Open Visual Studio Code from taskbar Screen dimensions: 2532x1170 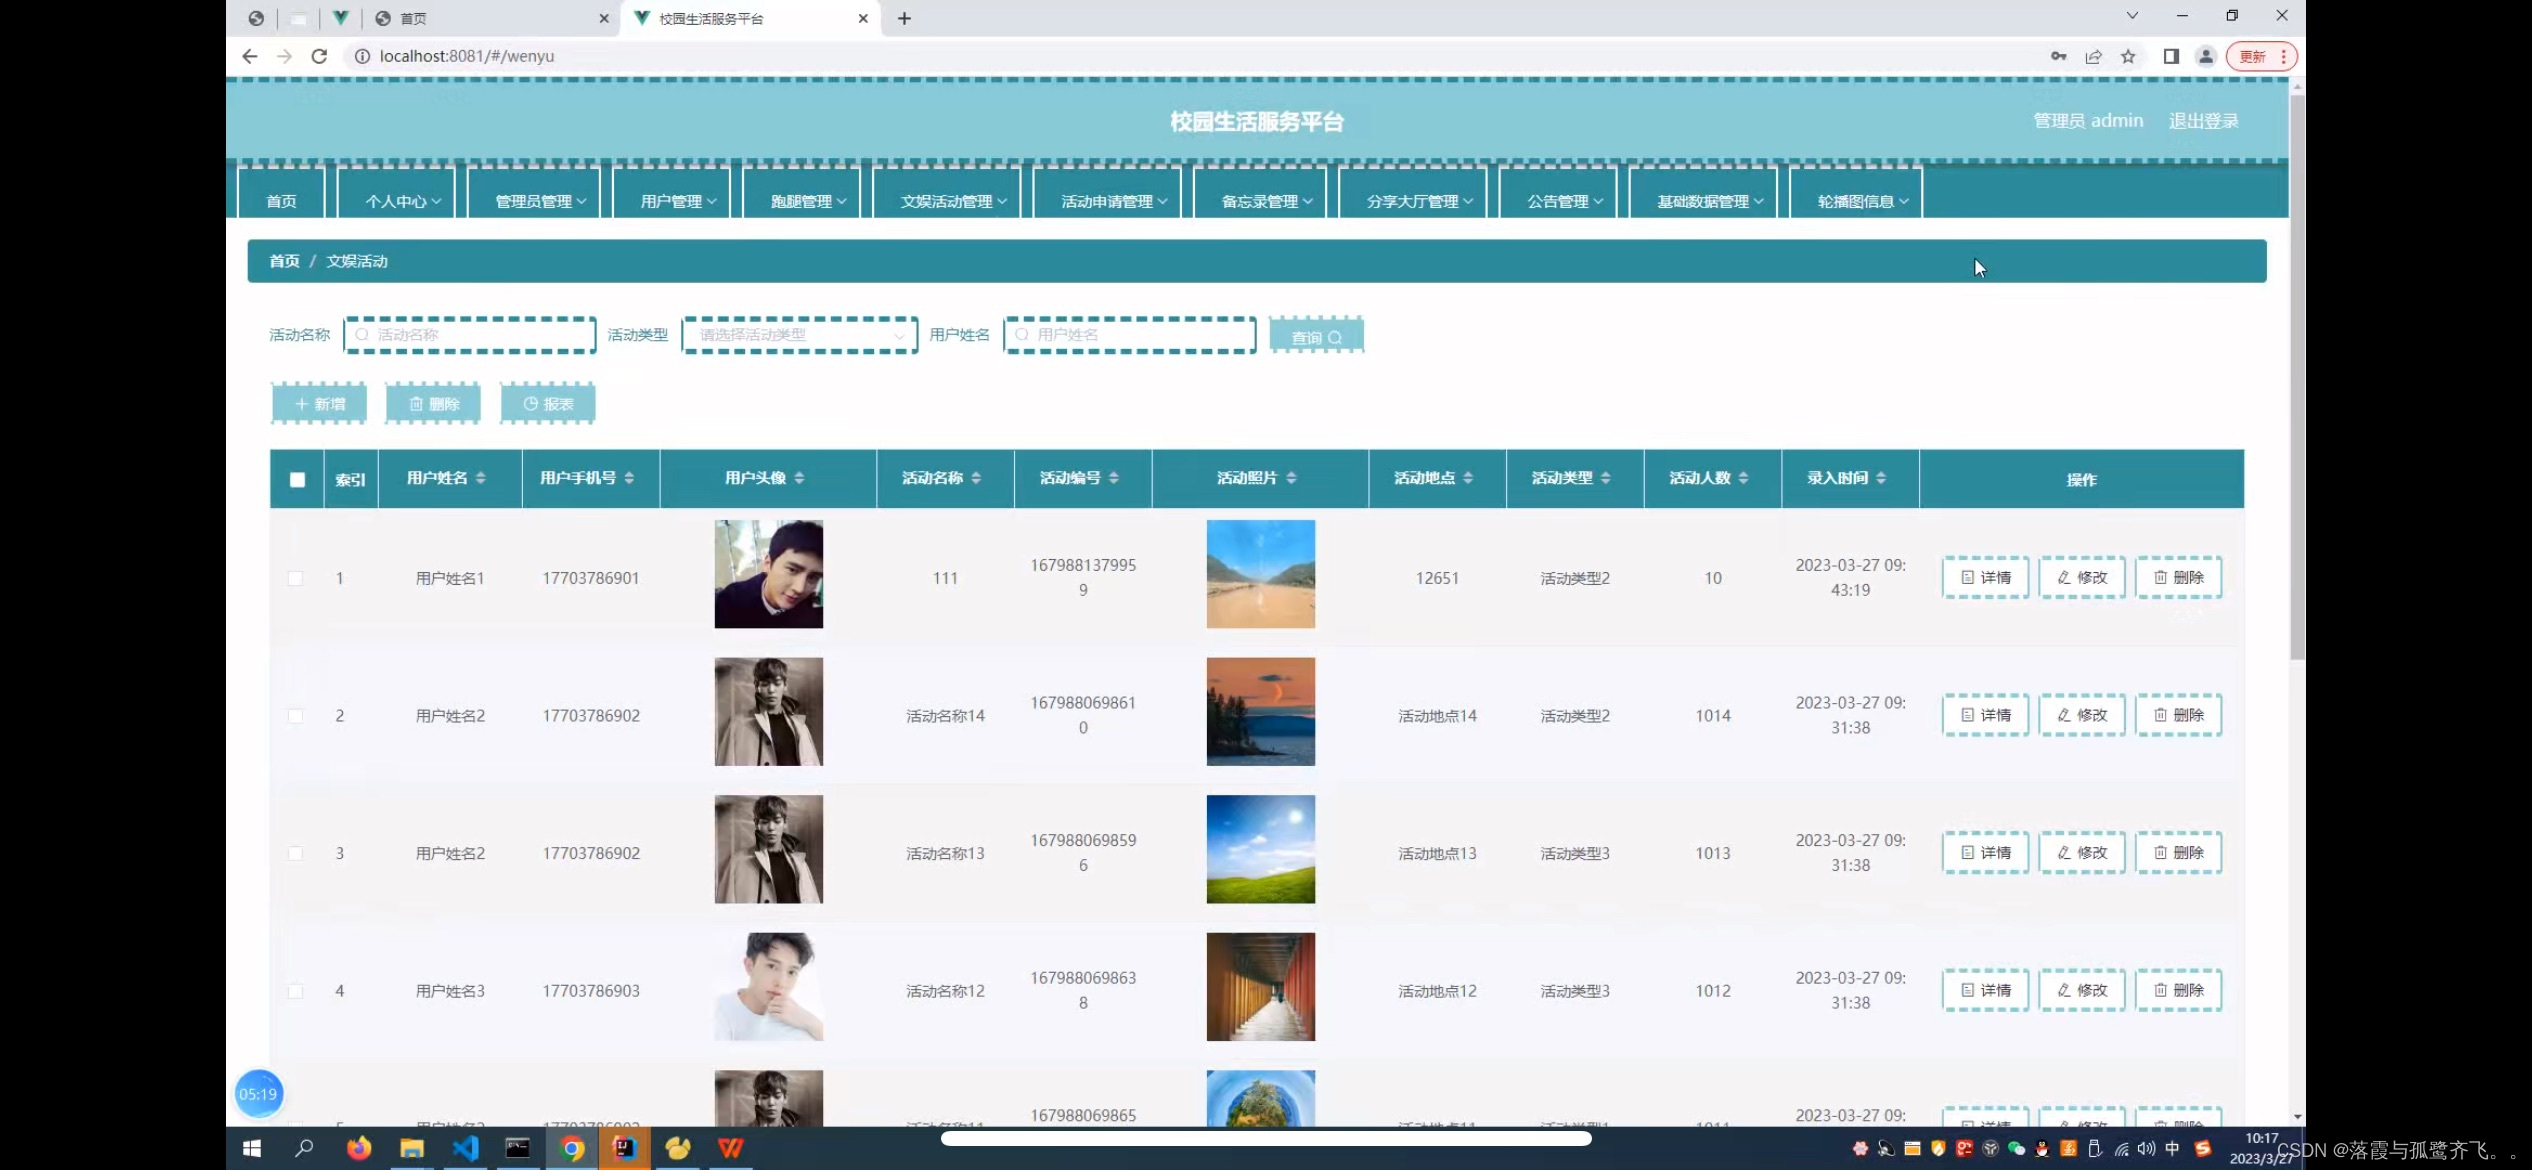click(x=465, y=1148)
